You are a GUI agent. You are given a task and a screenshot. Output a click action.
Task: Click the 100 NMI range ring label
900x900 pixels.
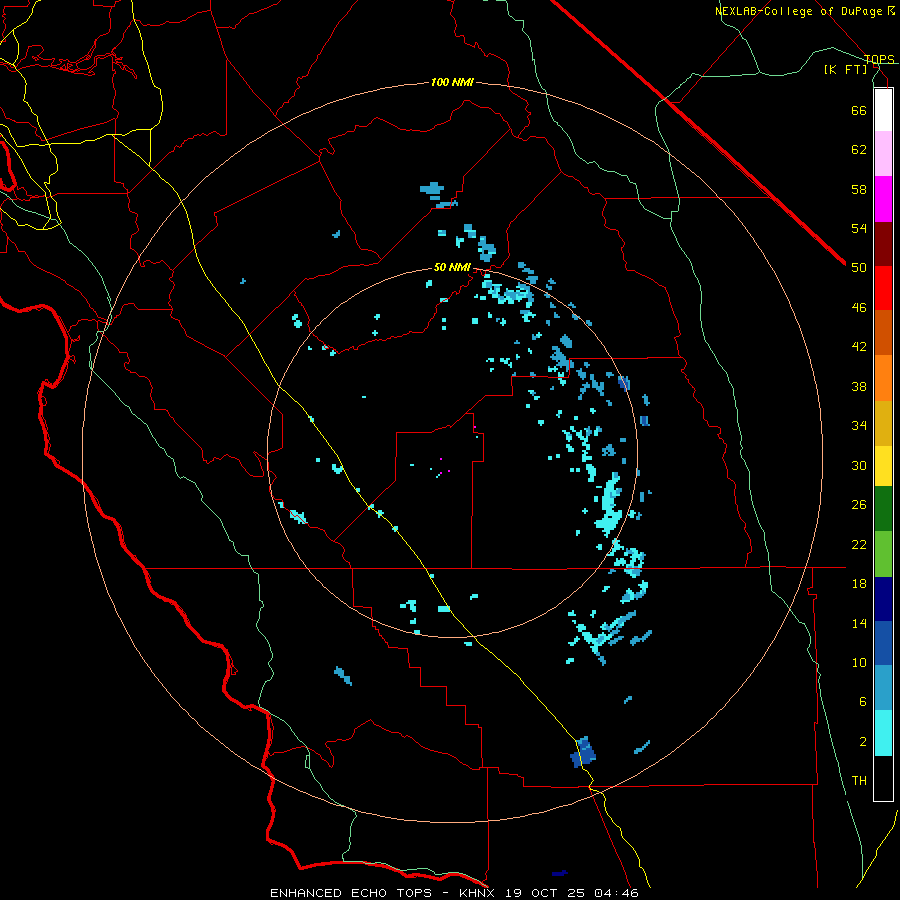(x=452, y=83)
